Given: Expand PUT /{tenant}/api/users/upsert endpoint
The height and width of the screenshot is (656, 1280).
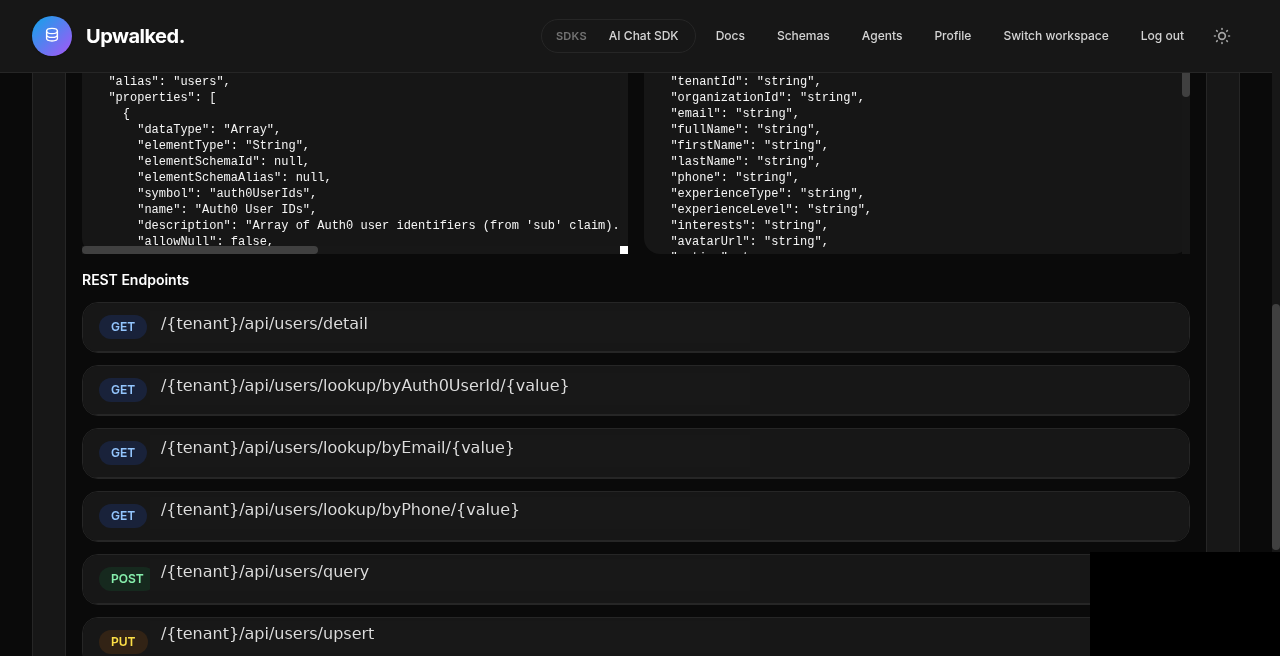Looking at the screenshot, I should [x=586, y=637].
